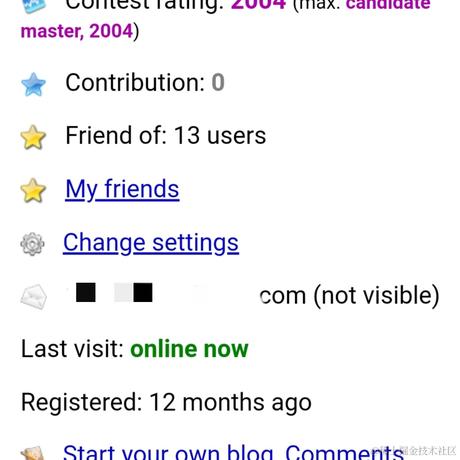Click the watermark text at bottom right
This screenshot has height=460, width=460.
(x=414, y=450)
